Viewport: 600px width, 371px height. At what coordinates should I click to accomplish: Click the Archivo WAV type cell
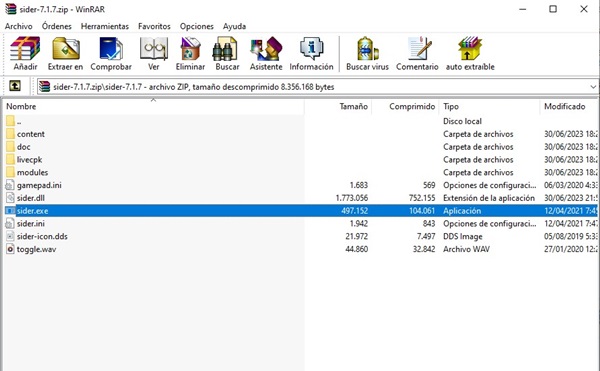pos(466,249)
